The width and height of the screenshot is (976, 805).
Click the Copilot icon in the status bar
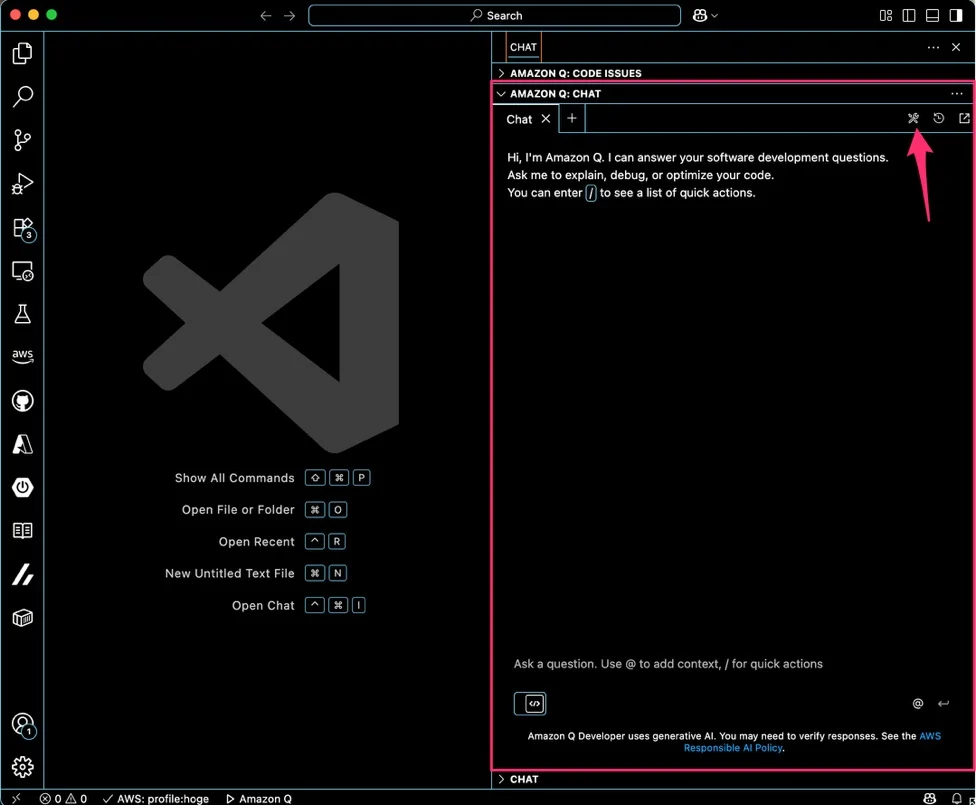(x=929, y=798)
